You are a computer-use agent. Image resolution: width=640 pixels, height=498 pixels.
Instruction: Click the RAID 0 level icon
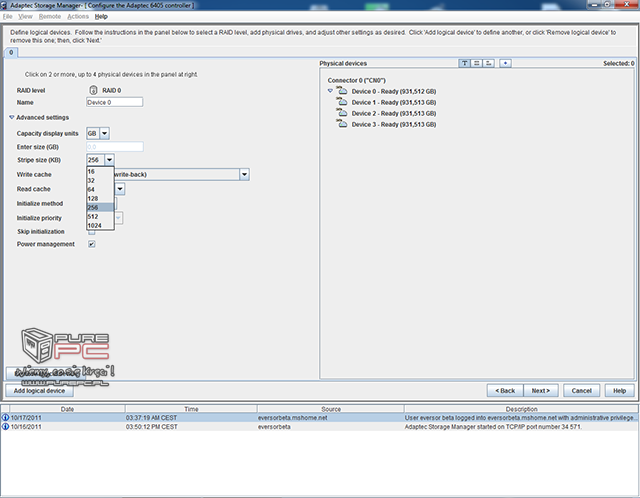click(93, 90)
